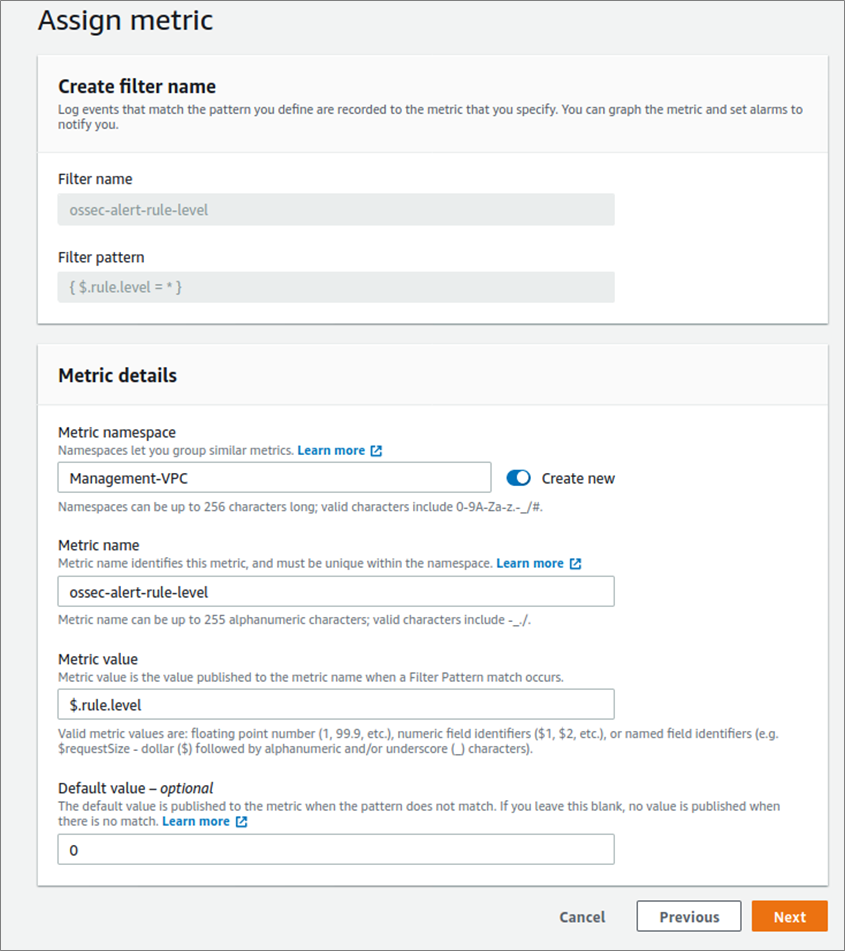The width and height of the screenshot is (845, 951).
Task: Click the Create new label
Action: point(578,479)
